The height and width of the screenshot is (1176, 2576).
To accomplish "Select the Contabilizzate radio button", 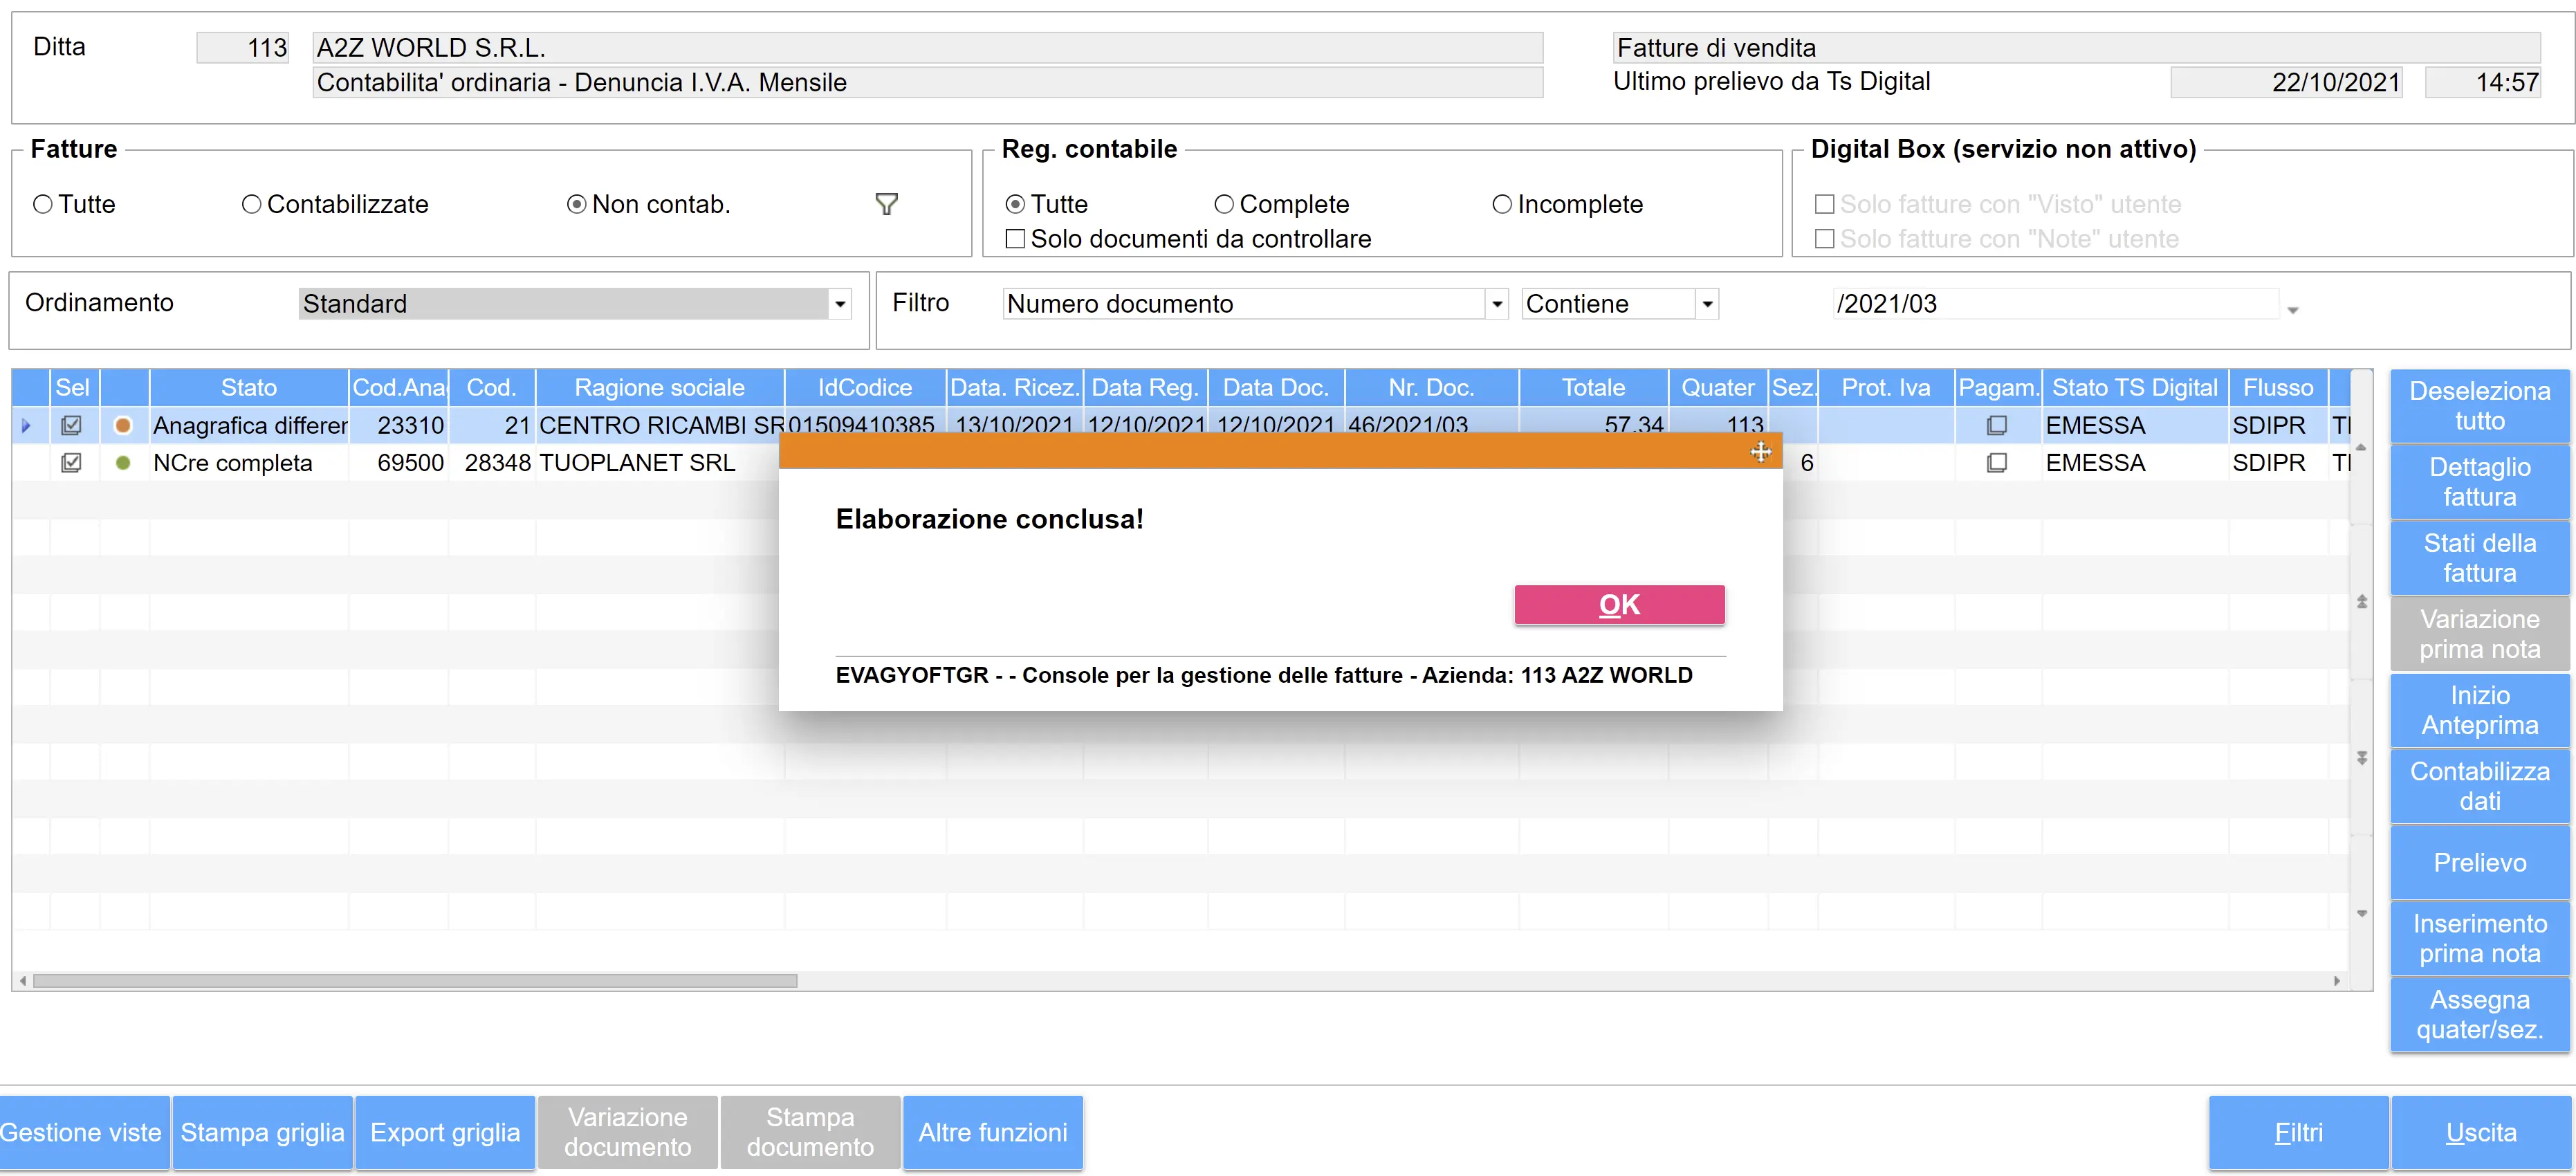I will pos(251,204).
